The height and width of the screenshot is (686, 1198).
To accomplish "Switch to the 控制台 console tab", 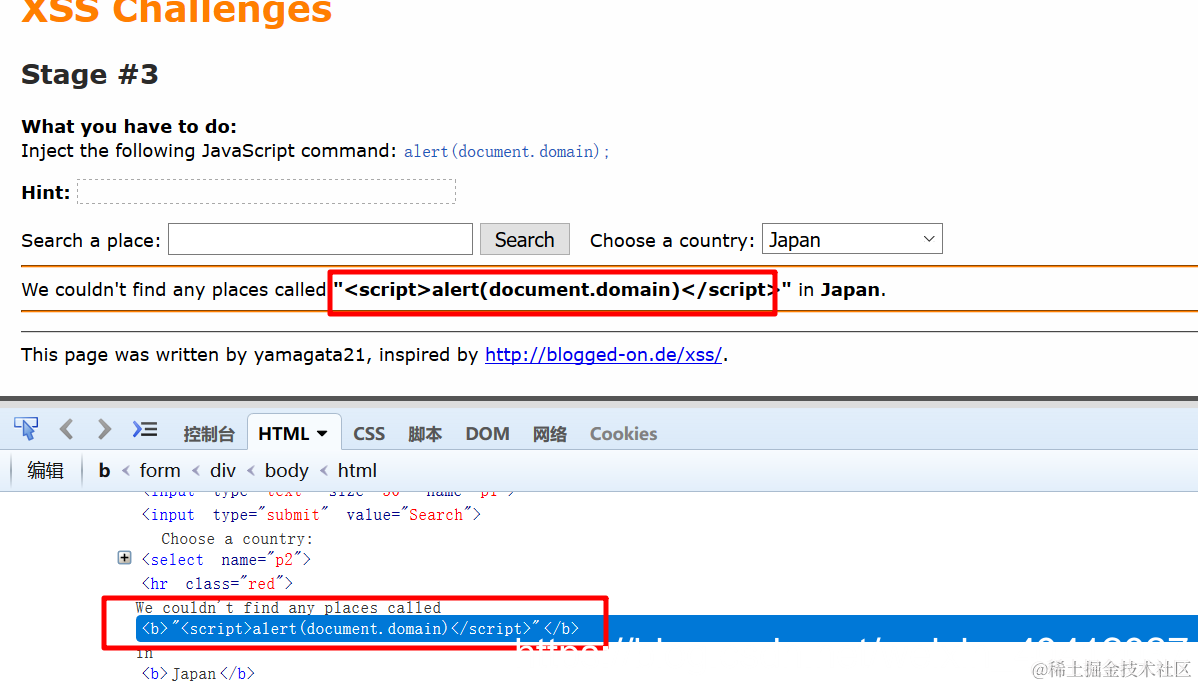I will (209, 433).
